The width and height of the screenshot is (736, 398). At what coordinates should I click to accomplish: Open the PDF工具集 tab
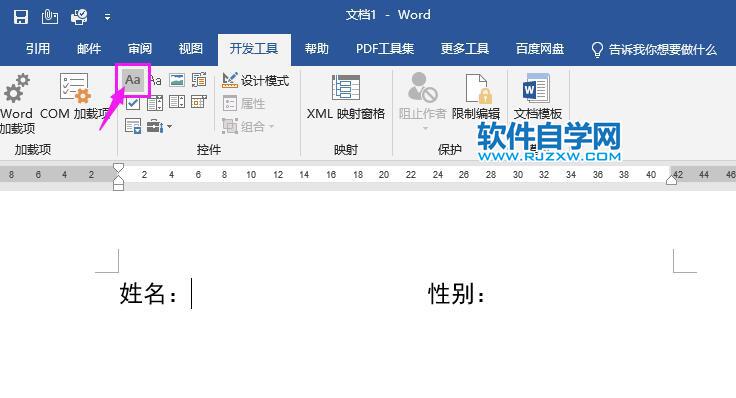385,49
